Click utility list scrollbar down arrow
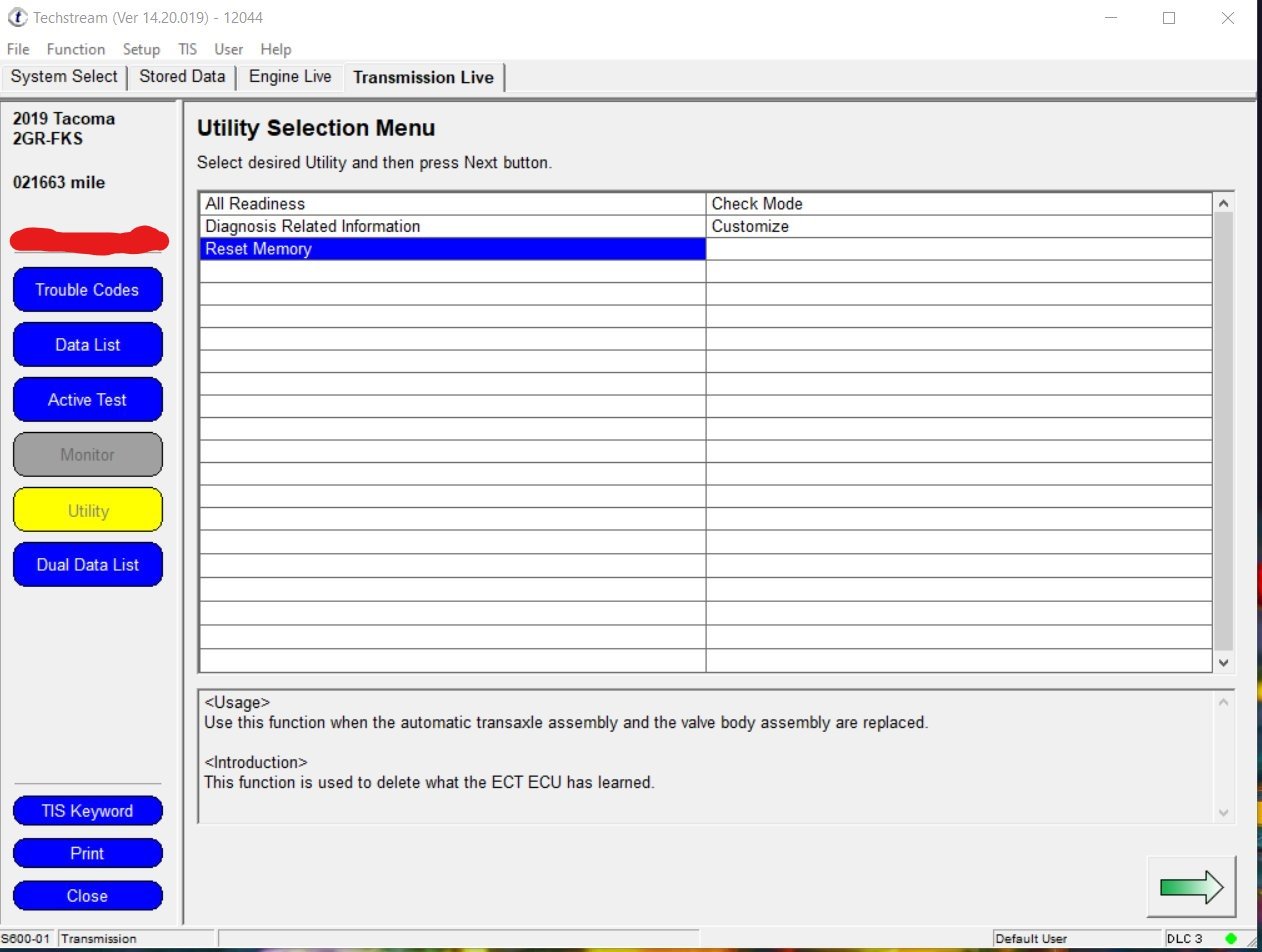Image resolution: width=1262 pixels, height=952 pixels. click(1224, 662)
